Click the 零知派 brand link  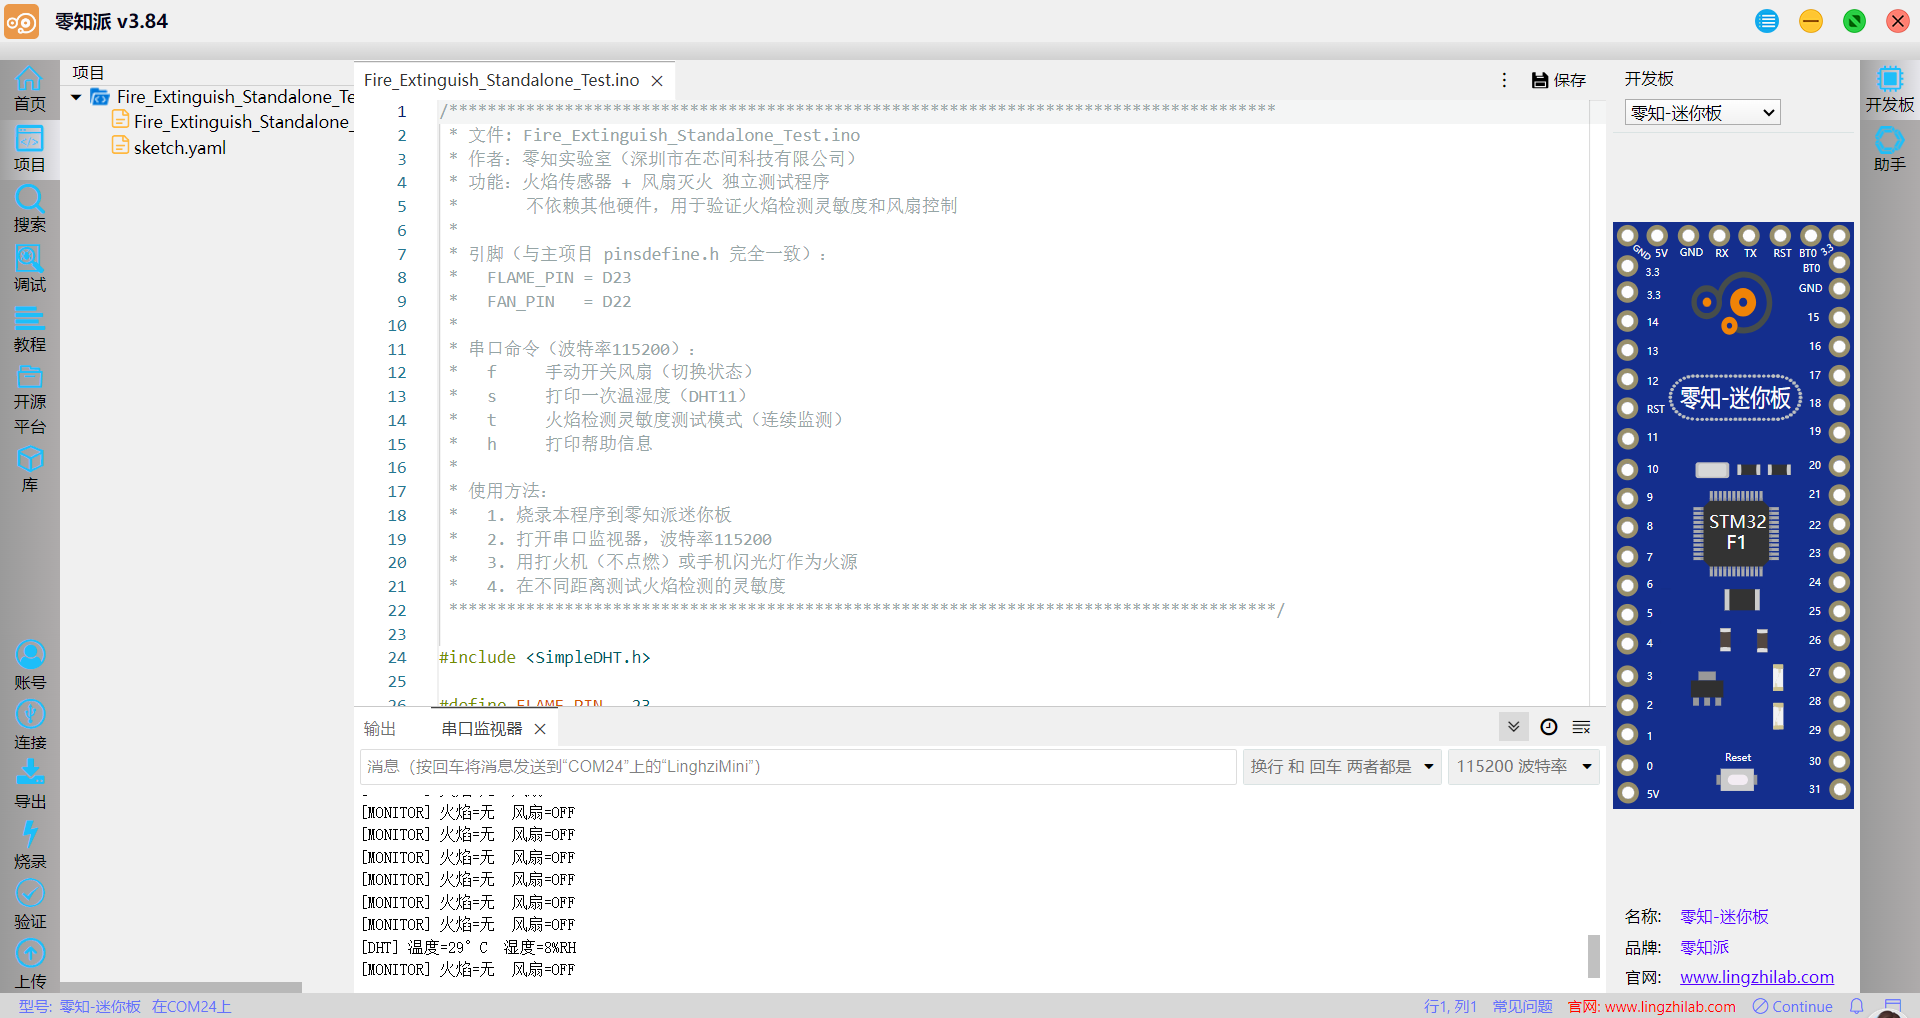pos(1705,947)
